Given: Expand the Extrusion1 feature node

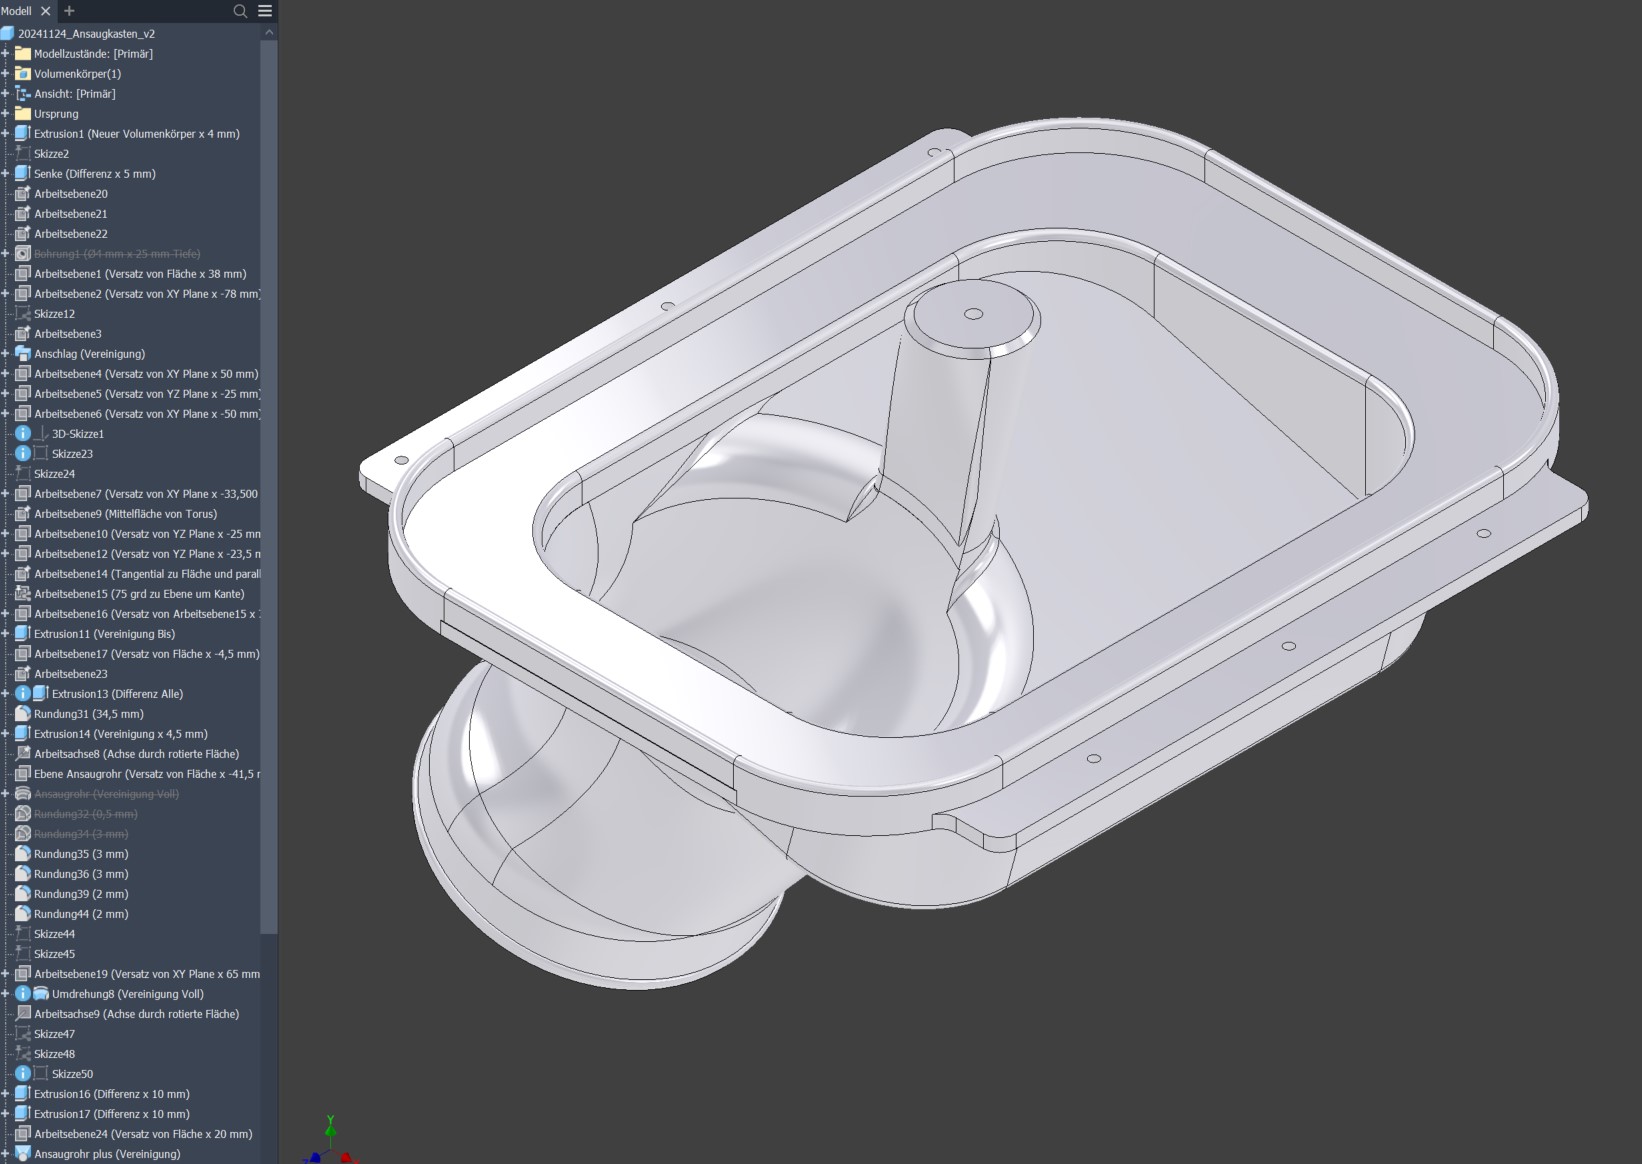Looking at the screenshot, I should (5, 134).
